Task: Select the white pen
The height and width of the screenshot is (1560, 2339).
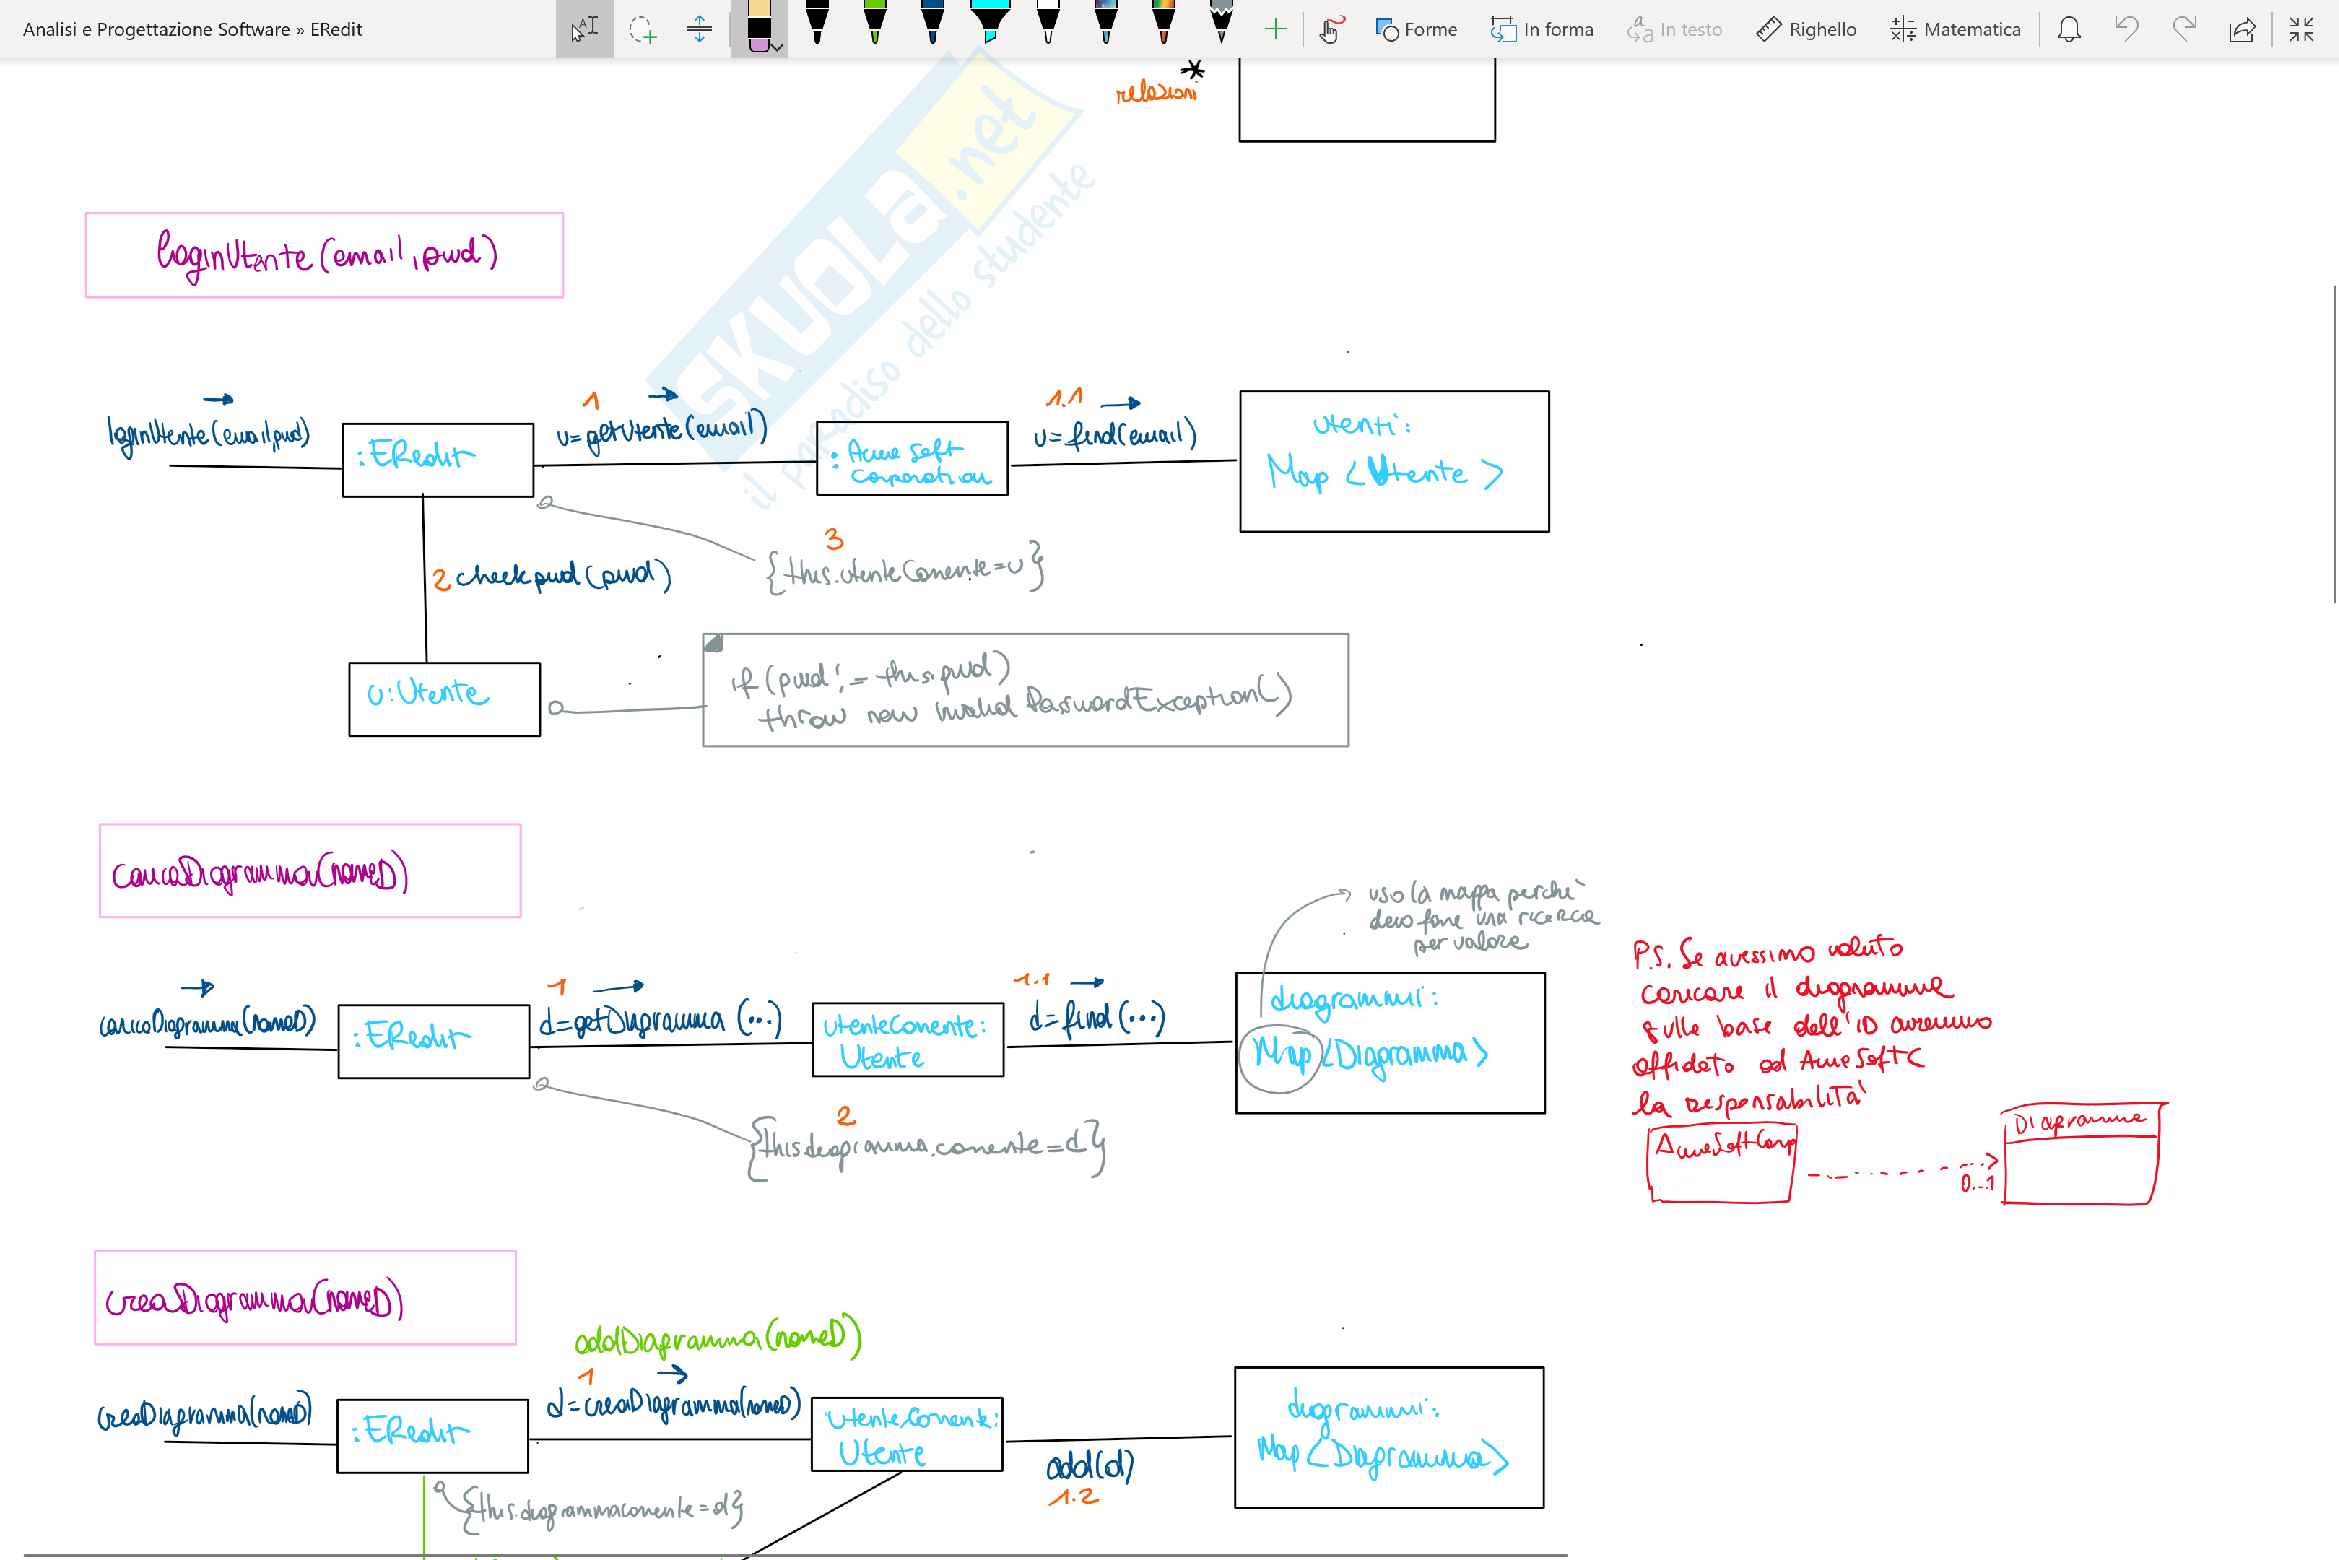Action: [1048, 24]
